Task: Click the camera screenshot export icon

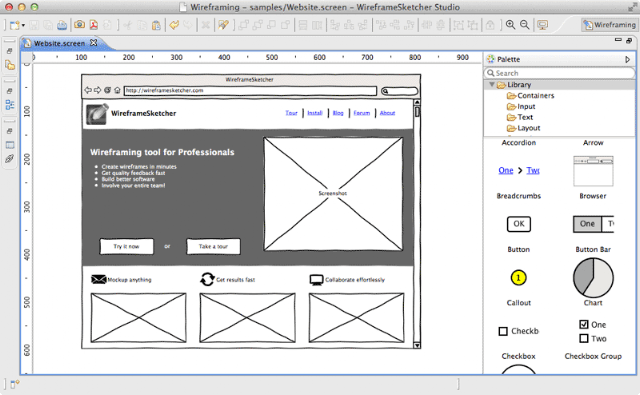Action: pos(80,25)
